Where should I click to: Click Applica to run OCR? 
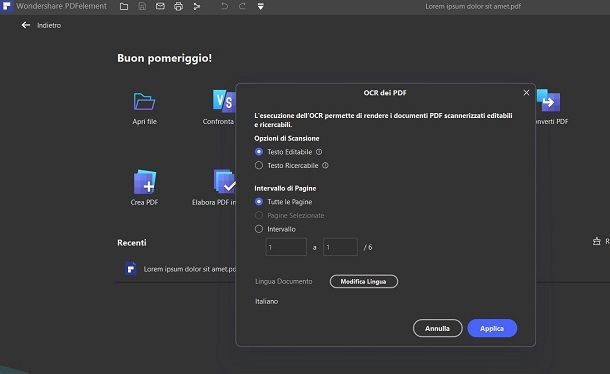[492, 328]
